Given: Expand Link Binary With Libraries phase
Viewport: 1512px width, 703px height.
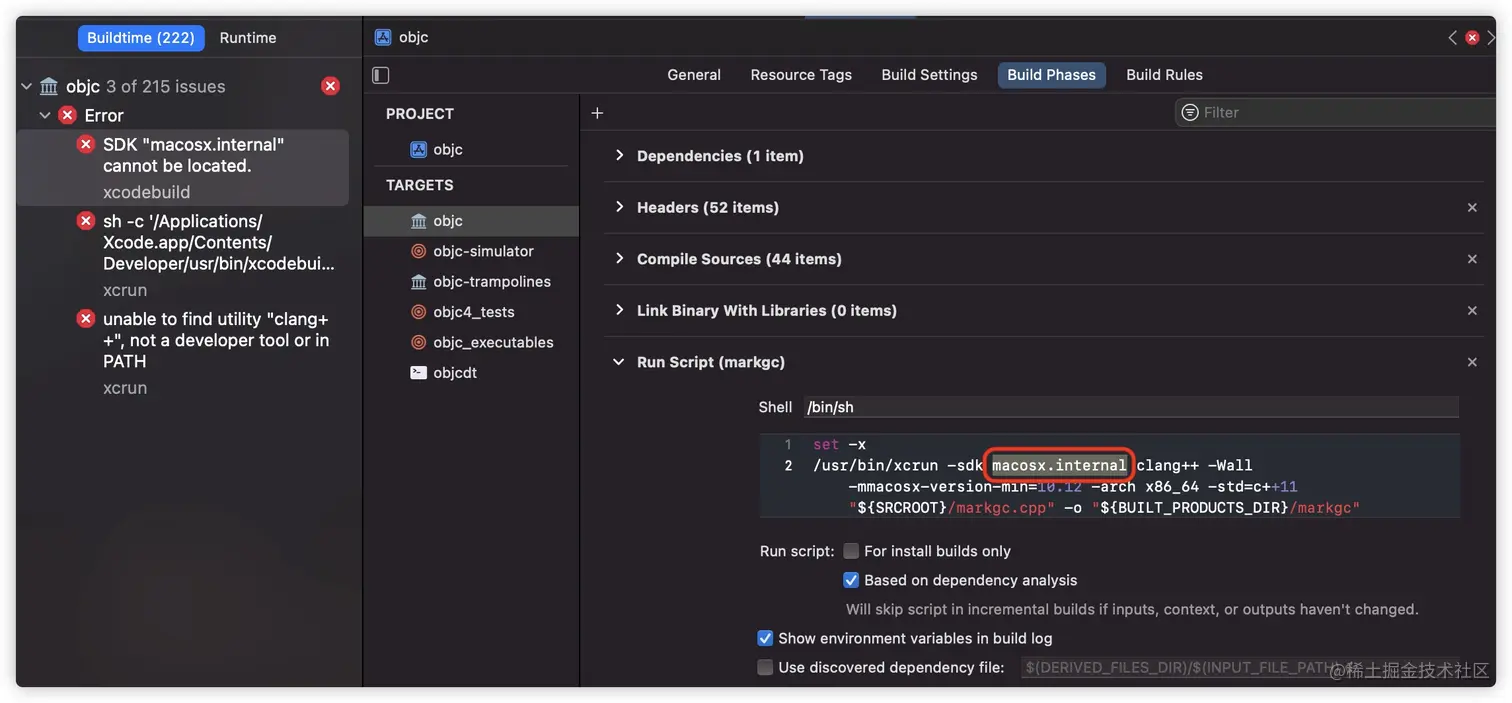Looking at the screenshot, I should click(x=619, y=311).
